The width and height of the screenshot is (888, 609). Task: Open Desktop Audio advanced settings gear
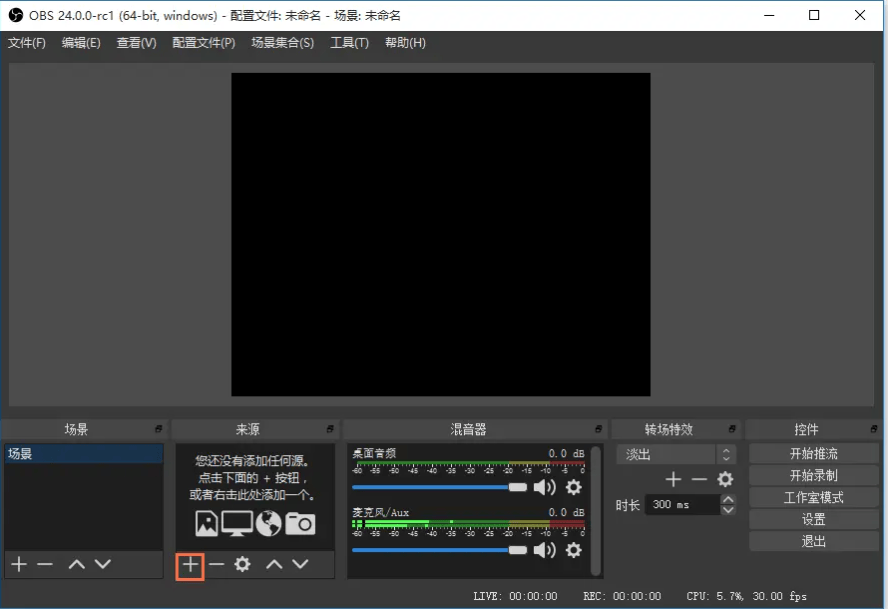tap(574, 488)
